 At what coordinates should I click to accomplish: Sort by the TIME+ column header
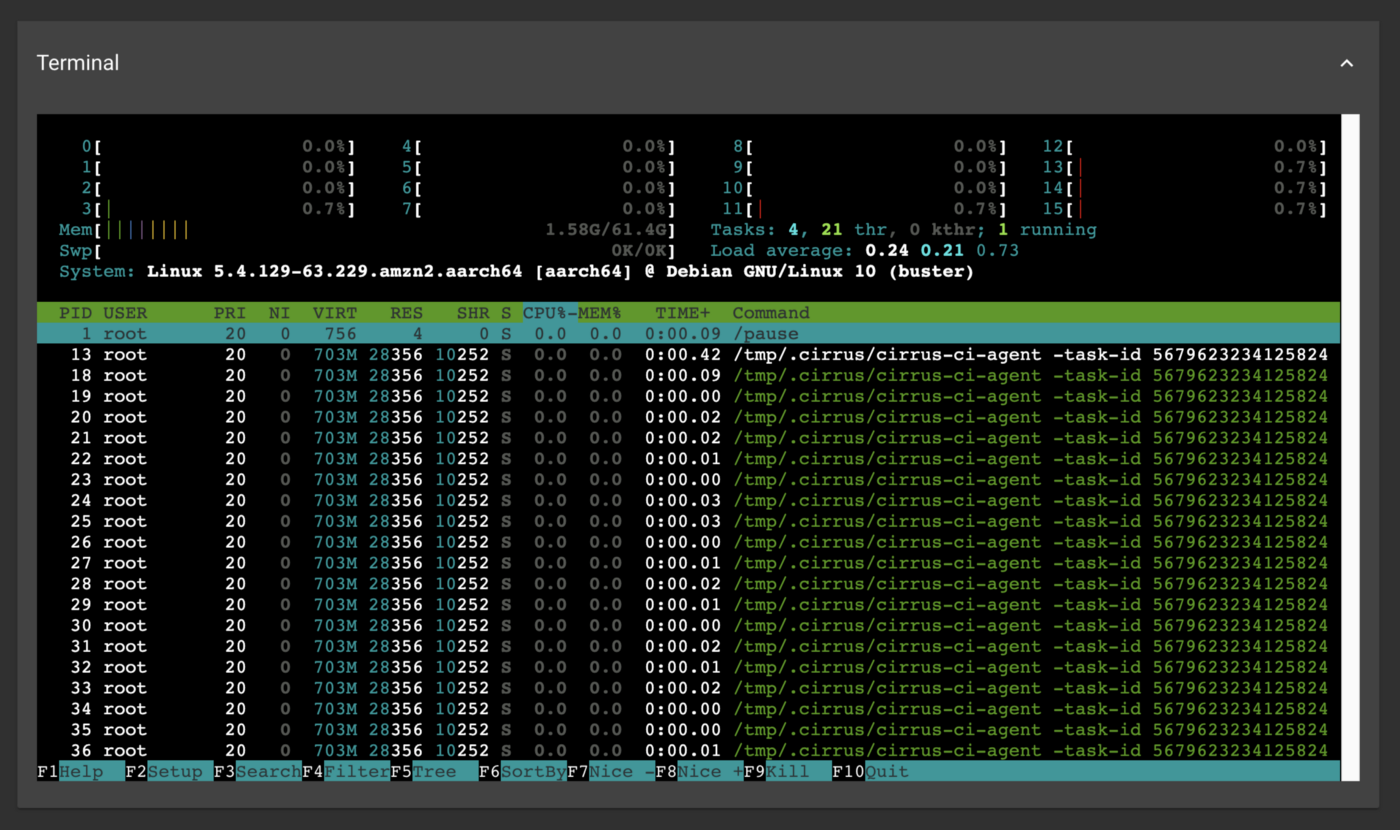point(683,313)
